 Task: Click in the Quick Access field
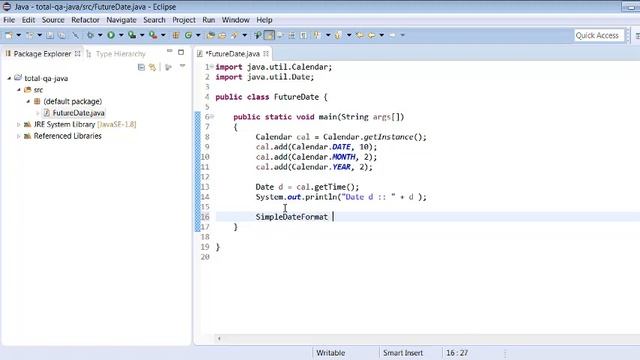pyautogui.click(x=599, y=36)
